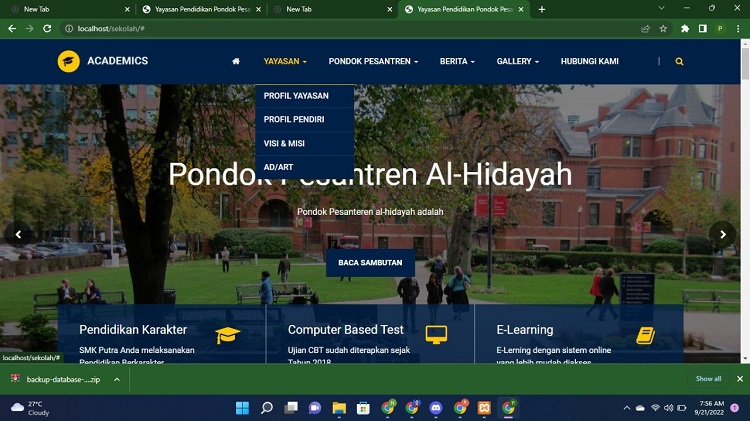750x421 pixels.
Task: Open Chrome extensions puzzle icon
Action: click(685, 29)
